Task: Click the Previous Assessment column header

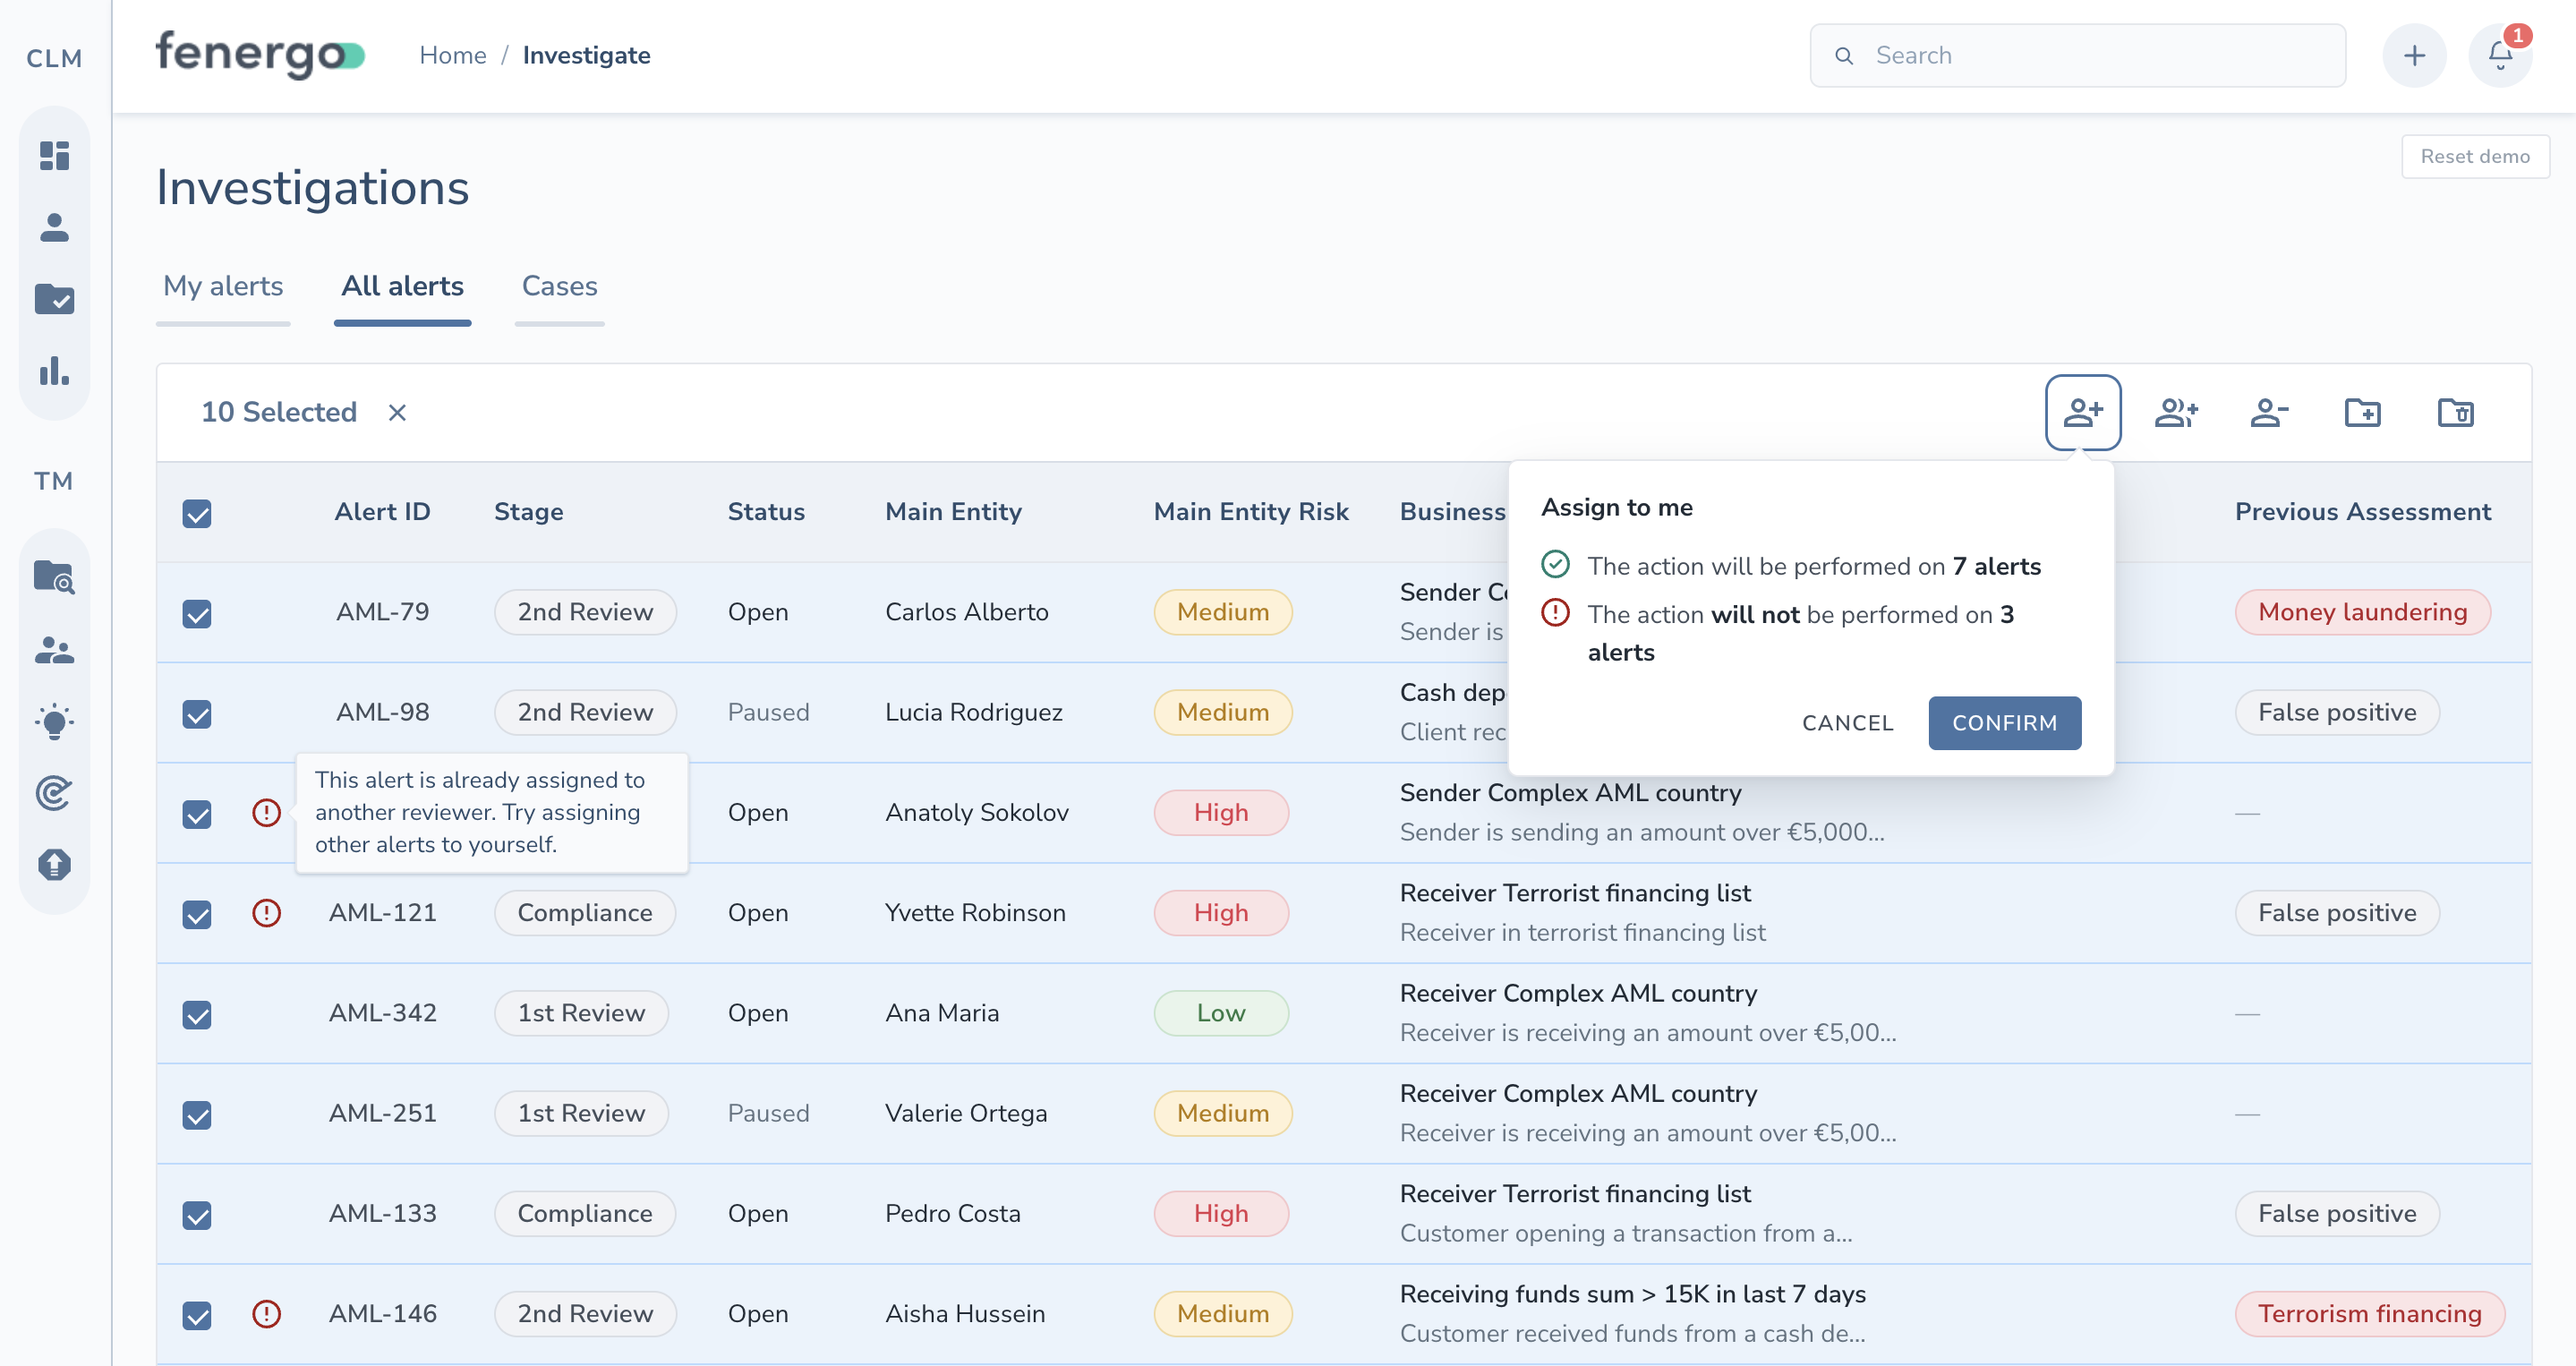Action: 2362,512
